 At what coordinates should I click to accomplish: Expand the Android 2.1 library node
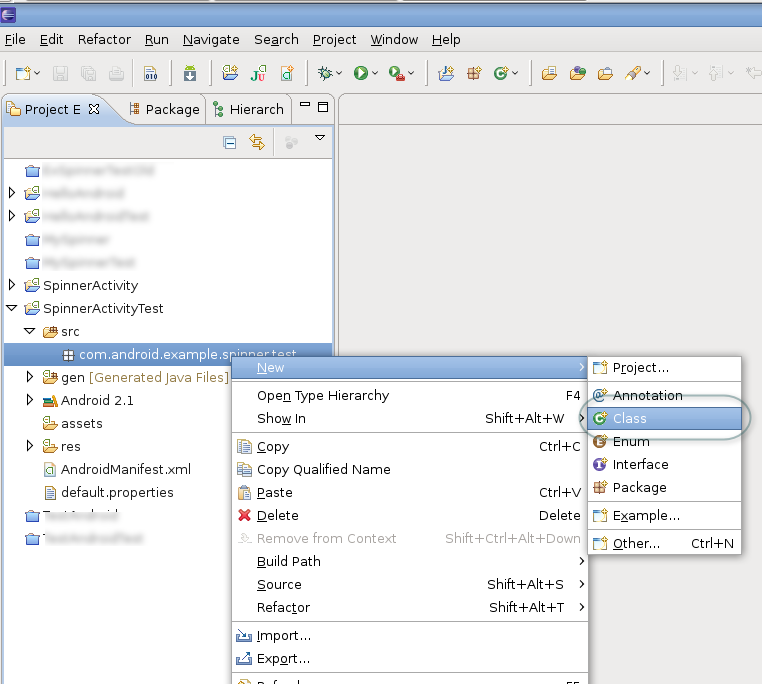[30, 400]
